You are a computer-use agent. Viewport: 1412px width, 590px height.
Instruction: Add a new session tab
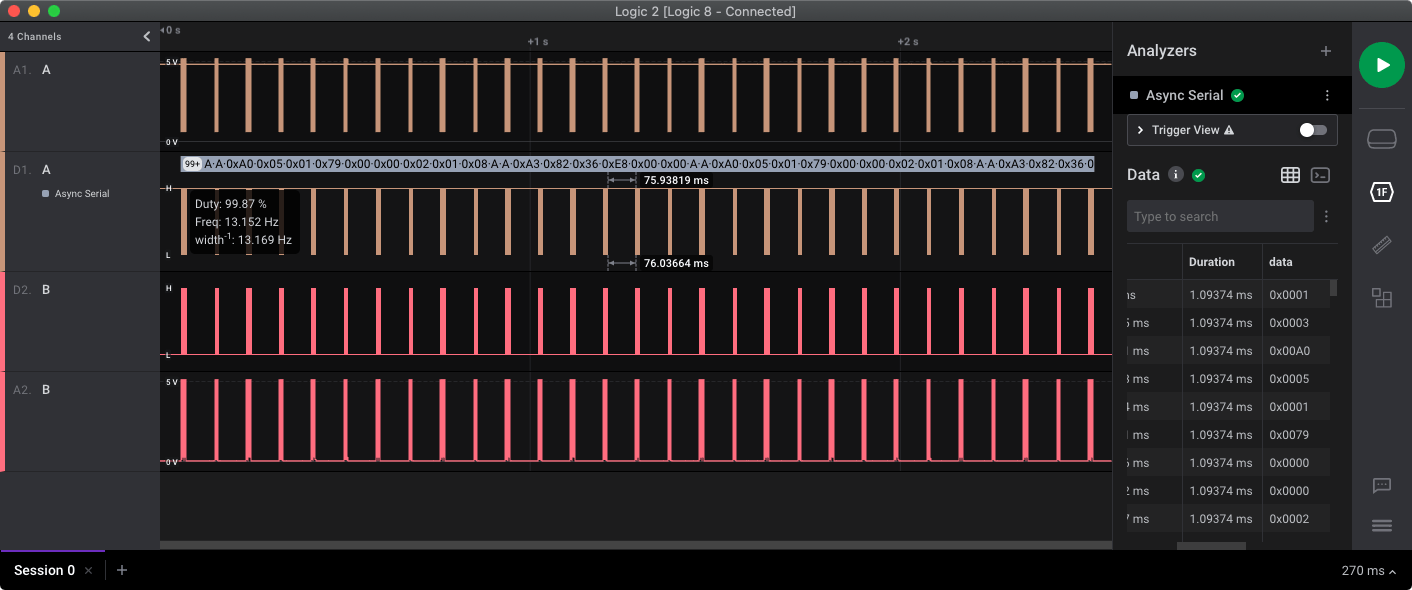122,570
